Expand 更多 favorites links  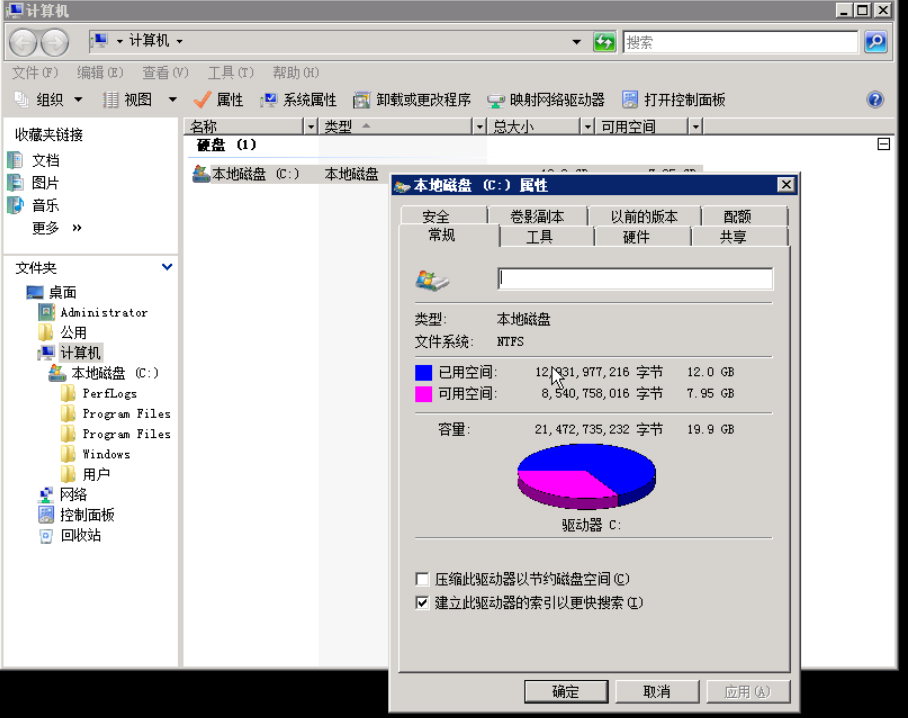tap(57, 228)
